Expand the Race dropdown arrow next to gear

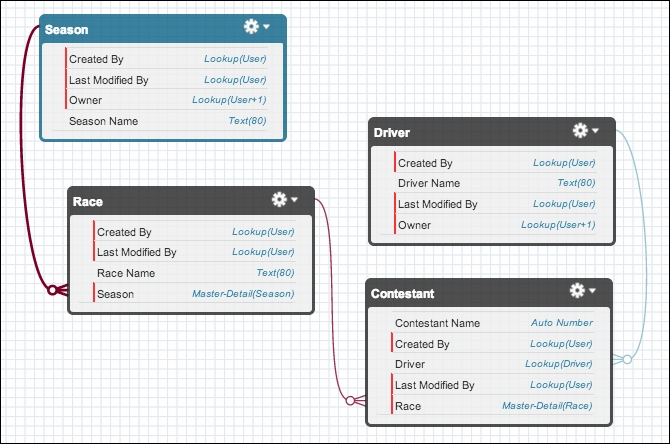pyautogui.click(x=294, y=199)
